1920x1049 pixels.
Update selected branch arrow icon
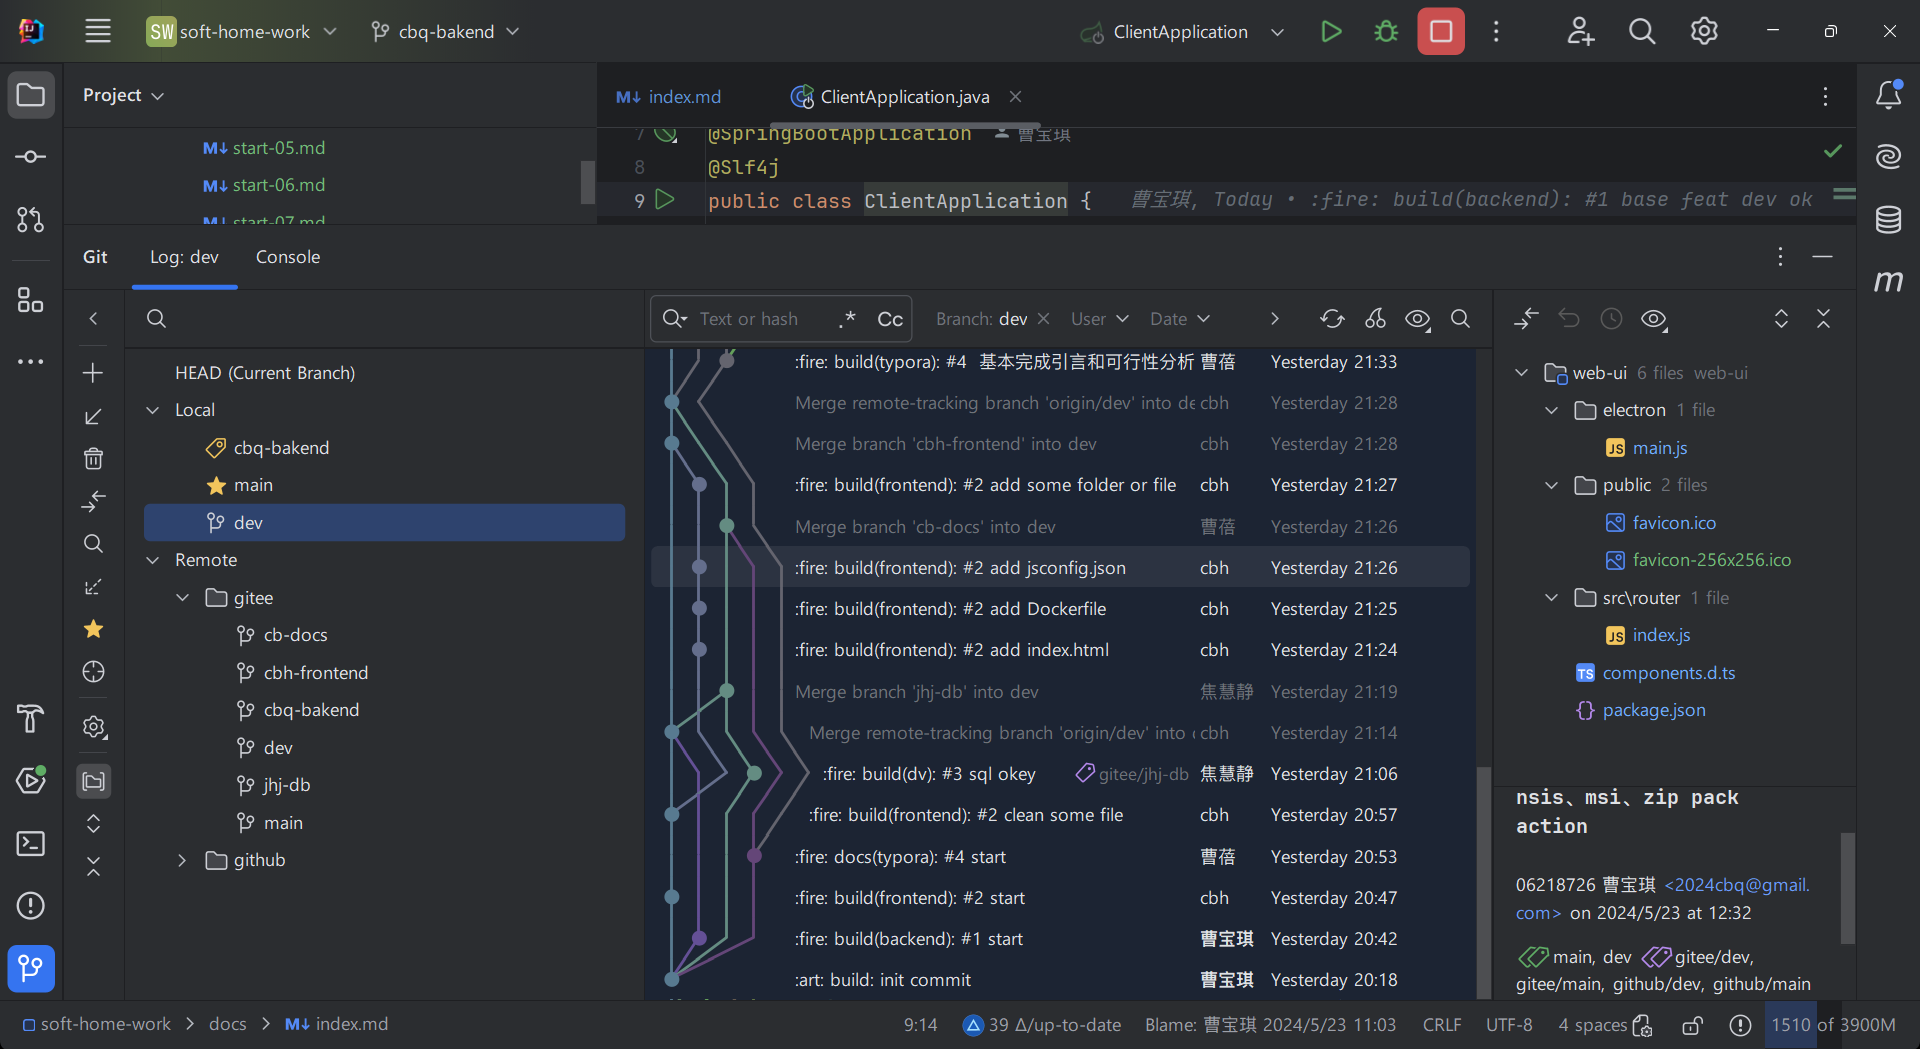pos(93,416)
